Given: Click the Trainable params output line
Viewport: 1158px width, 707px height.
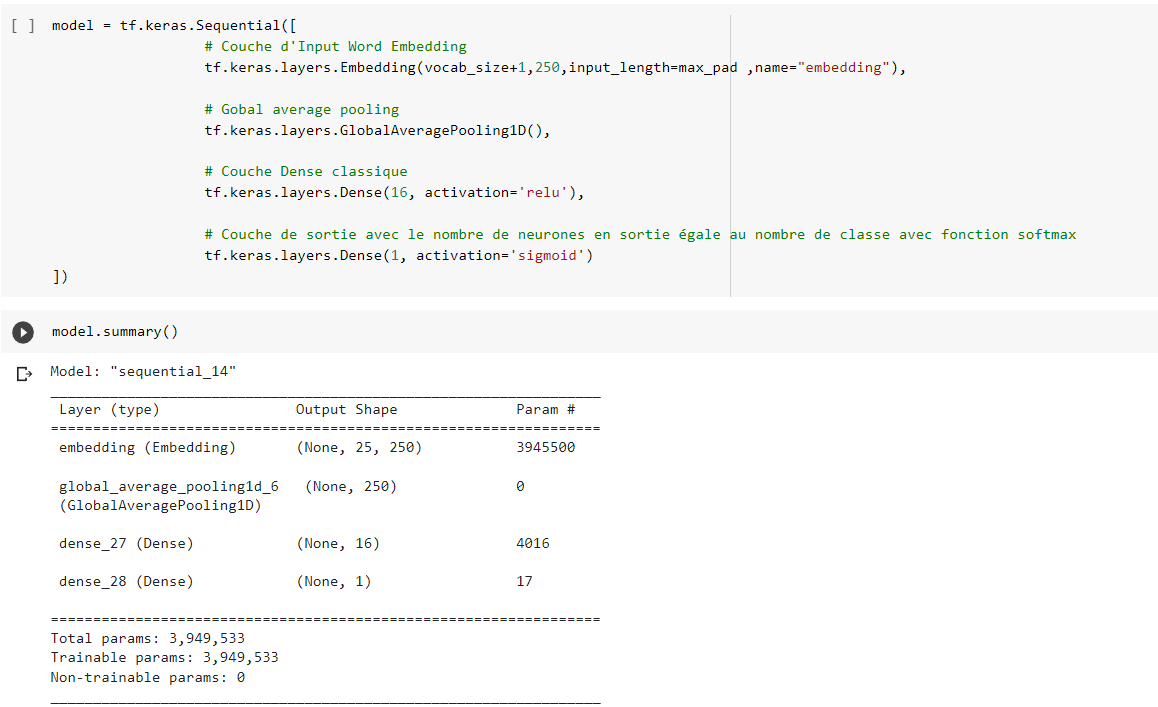Looking at the screenshot, I should [x=163, y=657].
